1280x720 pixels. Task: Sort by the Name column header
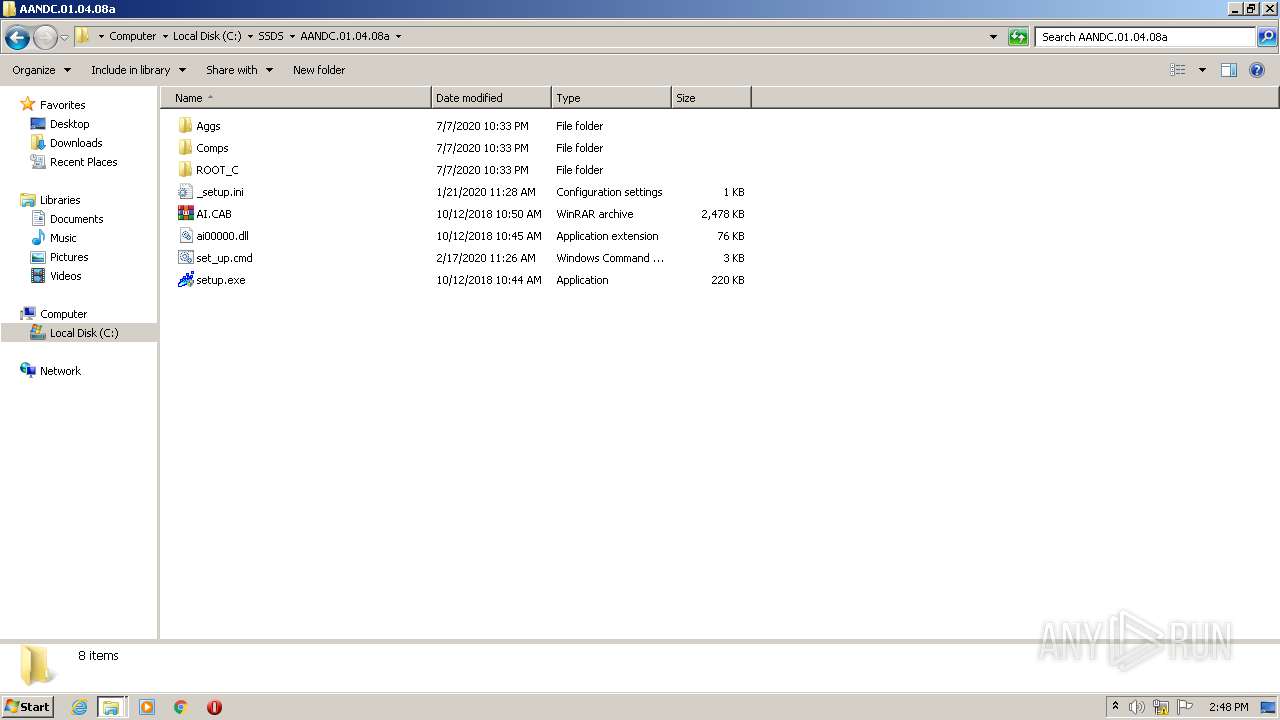tap(296, 98)
